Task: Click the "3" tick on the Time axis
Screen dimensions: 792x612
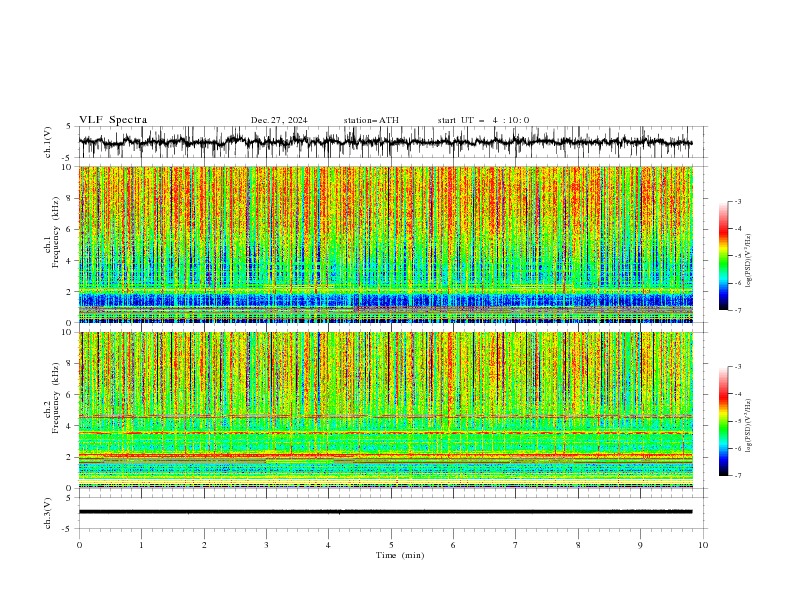Action: pyautogui.click(x=266, y=545)
